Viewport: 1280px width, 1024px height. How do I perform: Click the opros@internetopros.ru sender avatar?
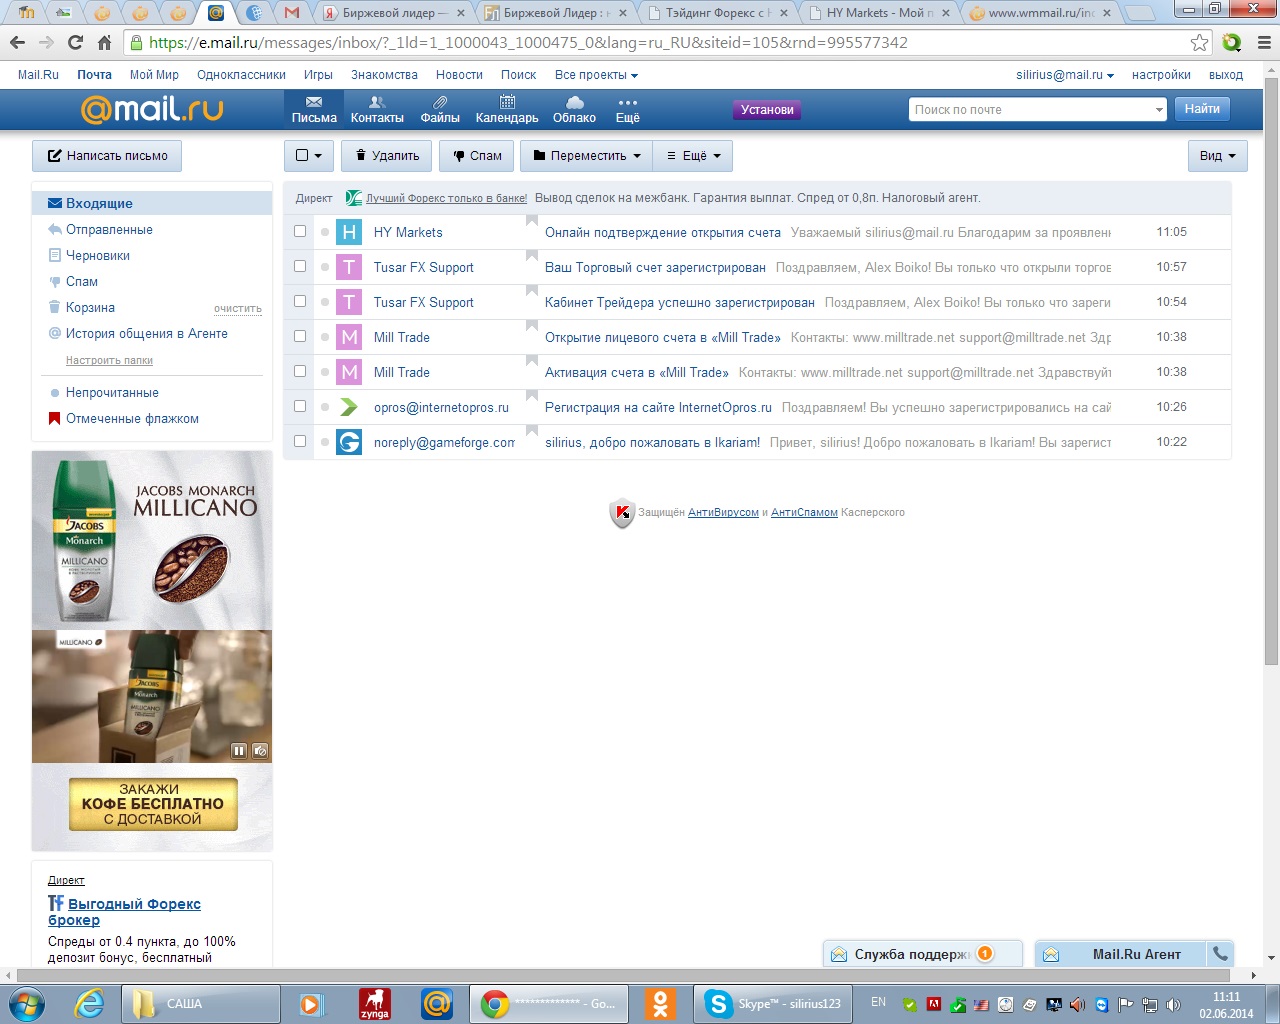[x=349, y=407]
